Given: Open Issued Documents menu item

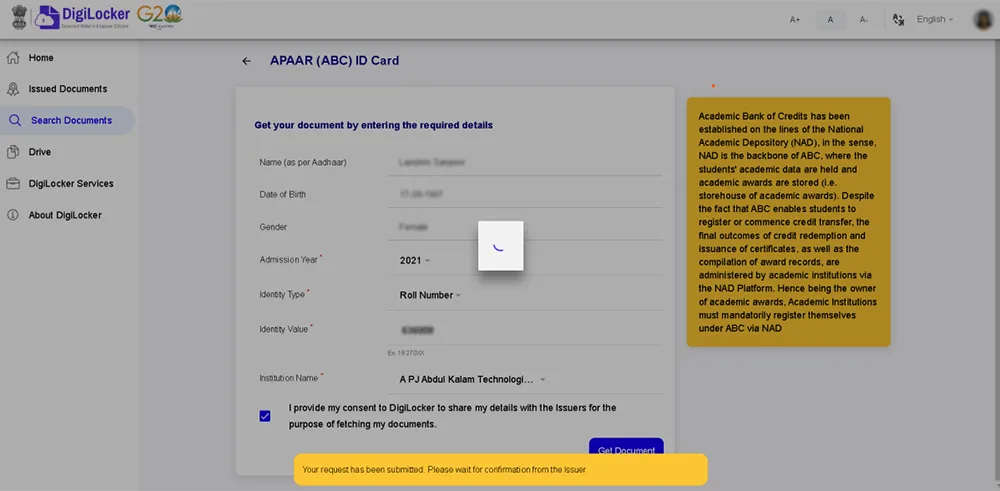Looking at the screenshot, I should [67, 89].
